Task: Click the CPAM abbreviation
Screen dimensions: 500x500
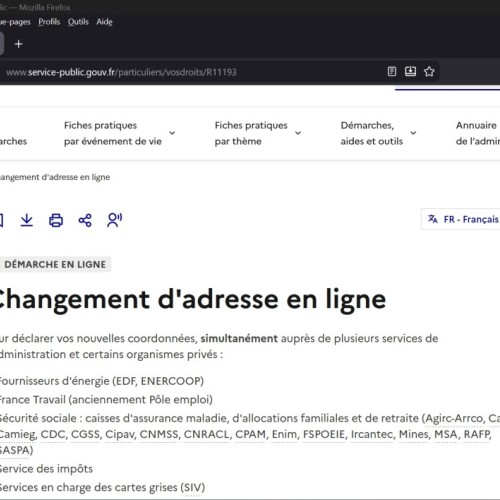Action: point(251,434)
